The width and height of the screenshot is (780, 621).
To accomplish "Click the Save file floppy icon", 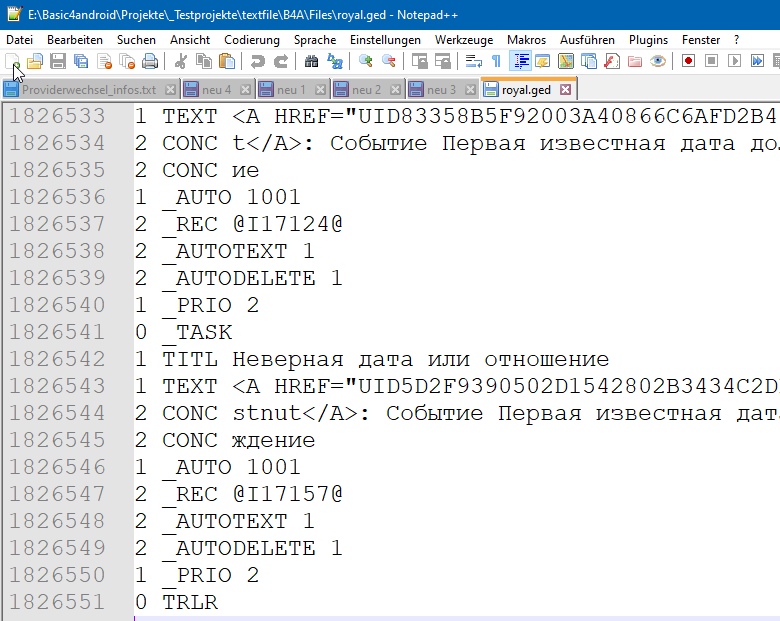I will [x=58, y=61].
